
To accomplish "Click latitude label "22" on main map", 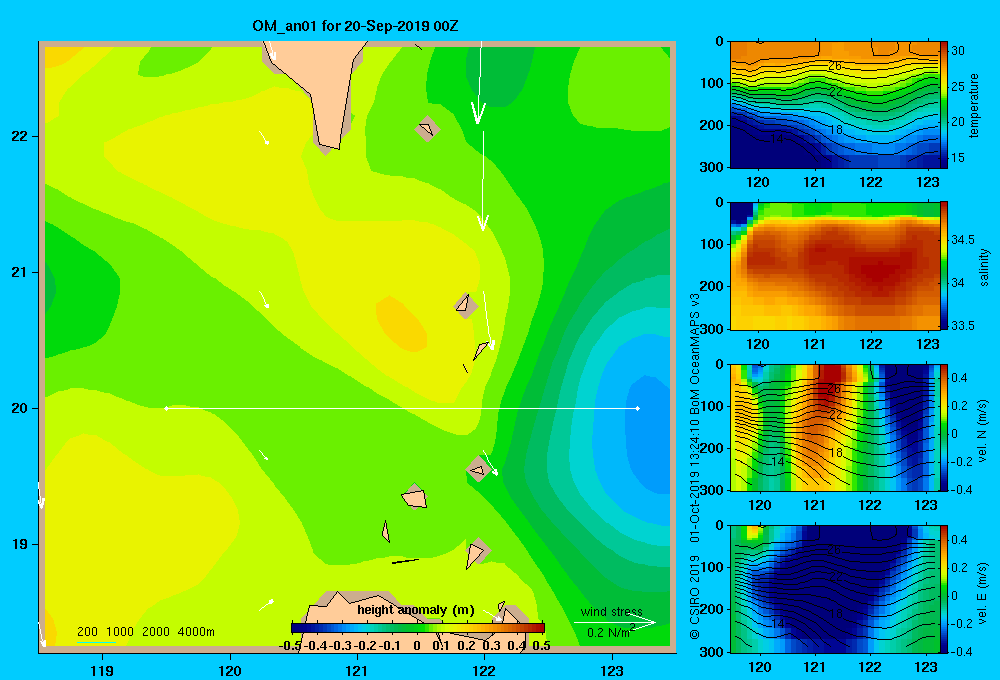I will pos(20,137).
